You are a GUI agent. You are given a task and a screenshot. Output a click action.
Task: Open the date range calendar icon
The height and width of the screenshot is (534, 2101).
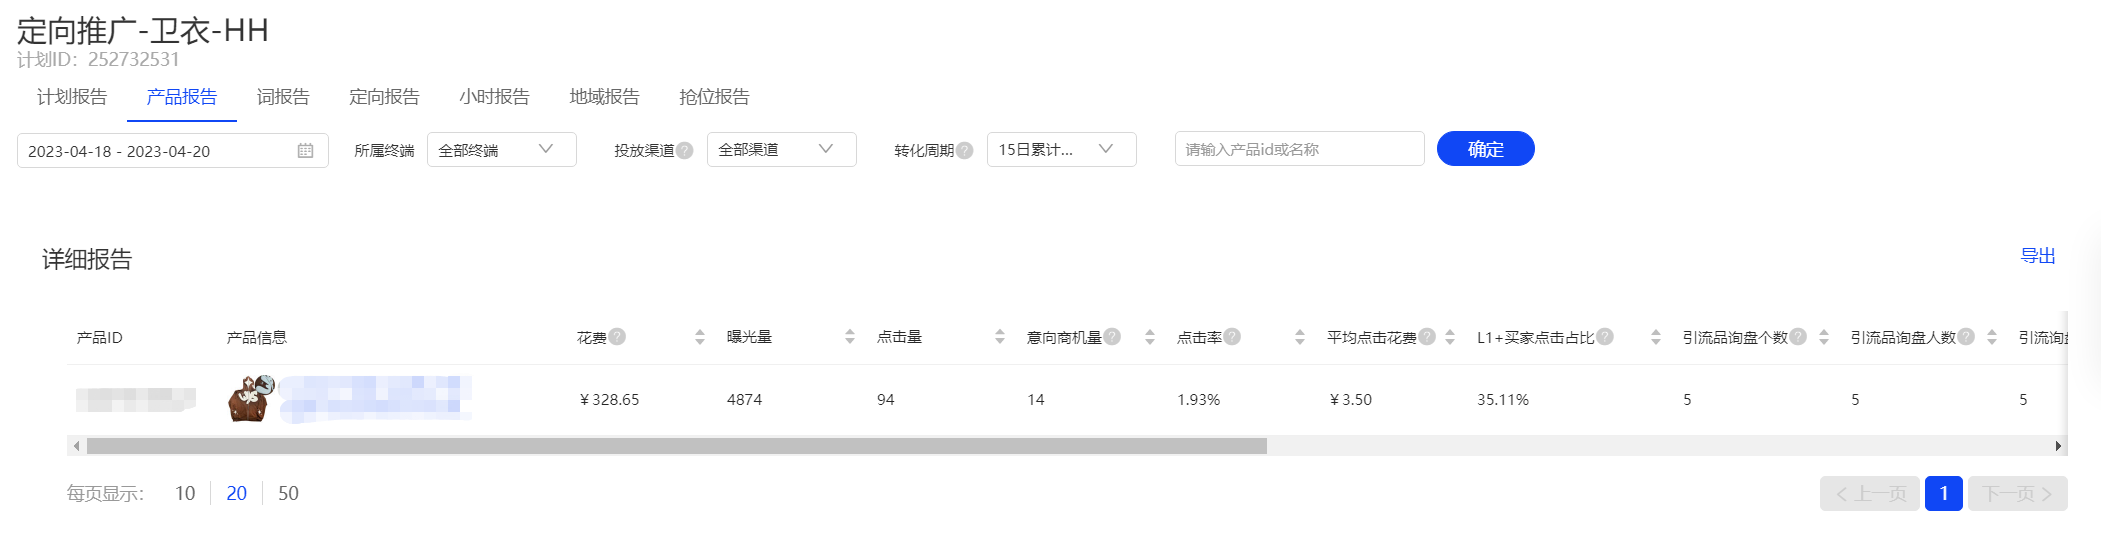click(305, 151)
